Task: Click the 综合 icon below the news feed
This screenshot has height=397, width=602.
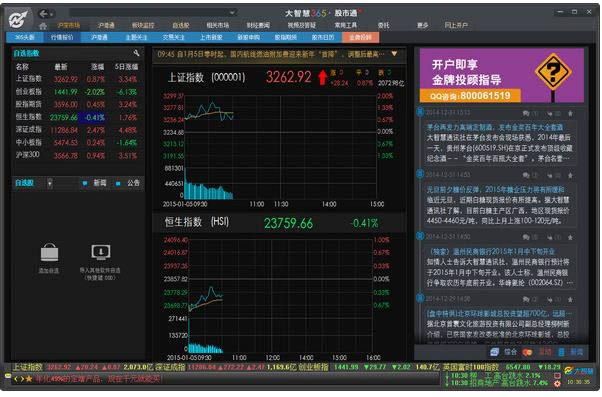Action: click(x=494, y=352)
